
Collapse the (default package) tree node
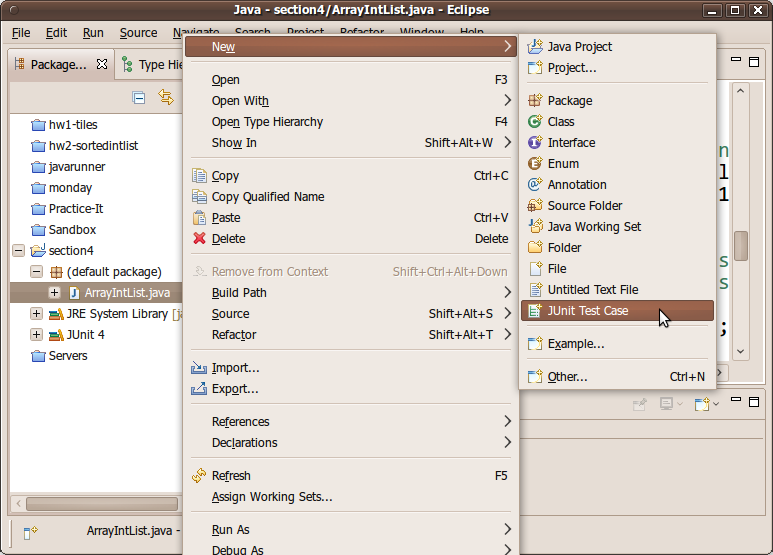coord(37,272)
